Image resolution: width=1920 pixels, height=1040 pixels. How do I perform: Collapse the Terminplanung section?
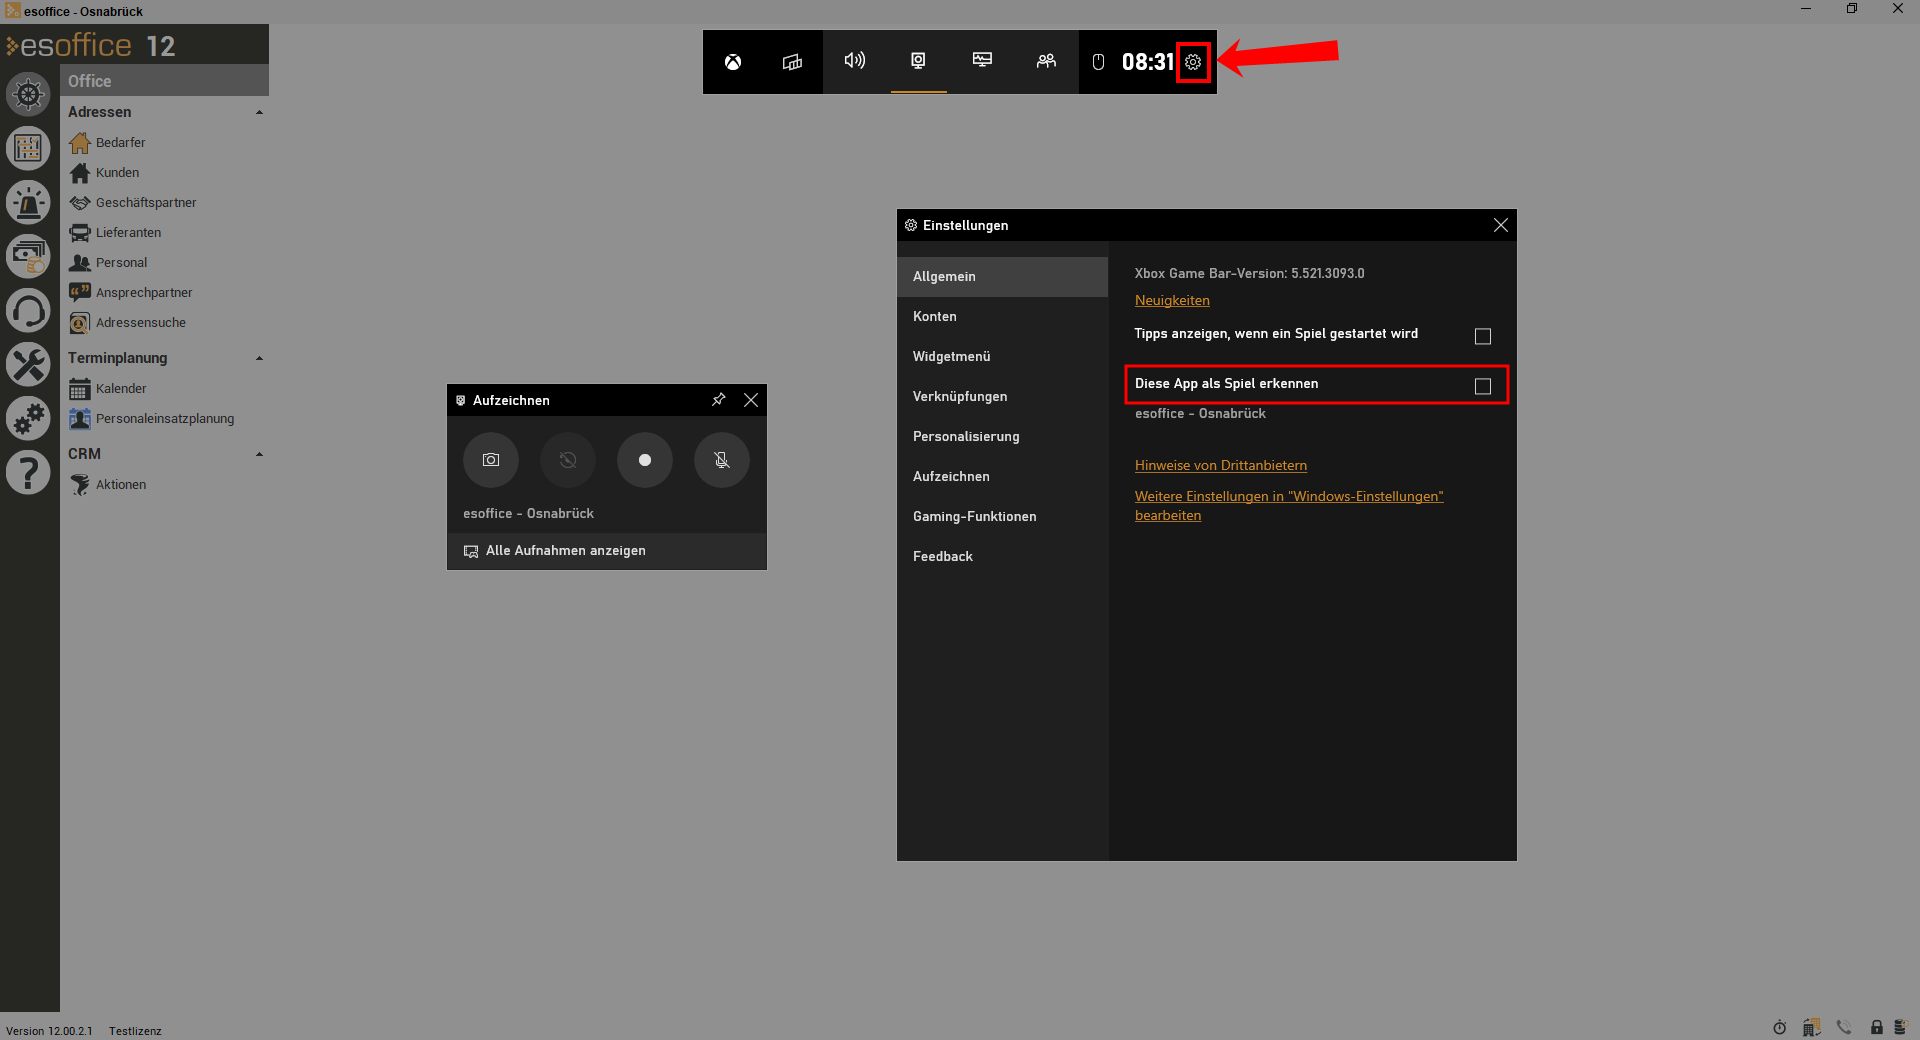pos(259,358)
